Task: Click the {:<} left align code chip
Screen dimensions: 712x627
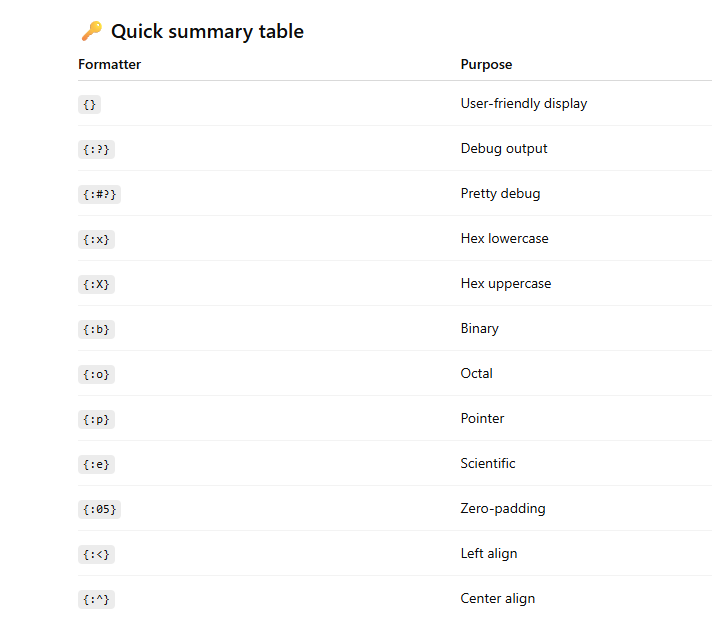Action: coord(96,554)
